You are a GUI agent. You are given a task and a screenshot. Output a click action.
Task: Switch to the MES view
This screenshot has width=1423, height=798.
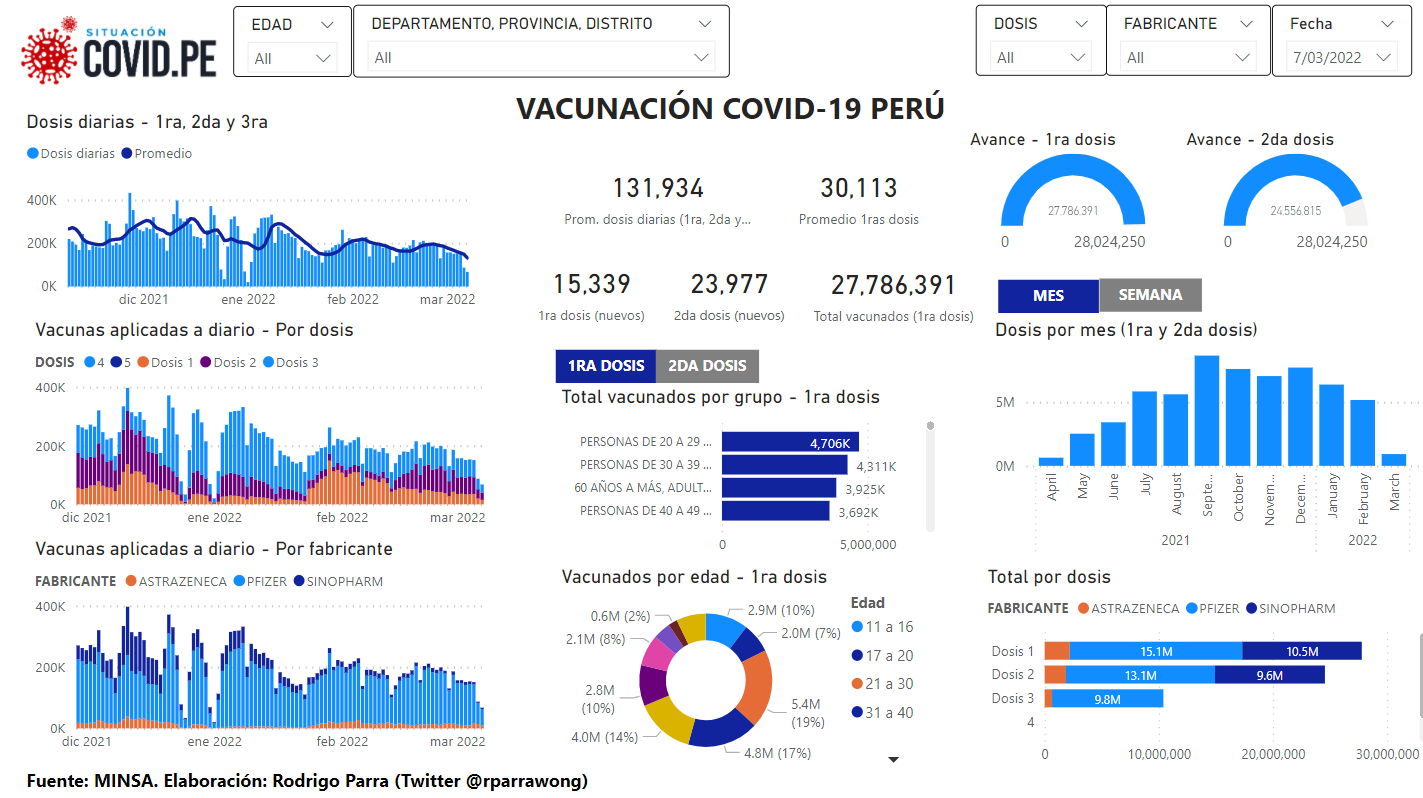(x=1048, y=295)
